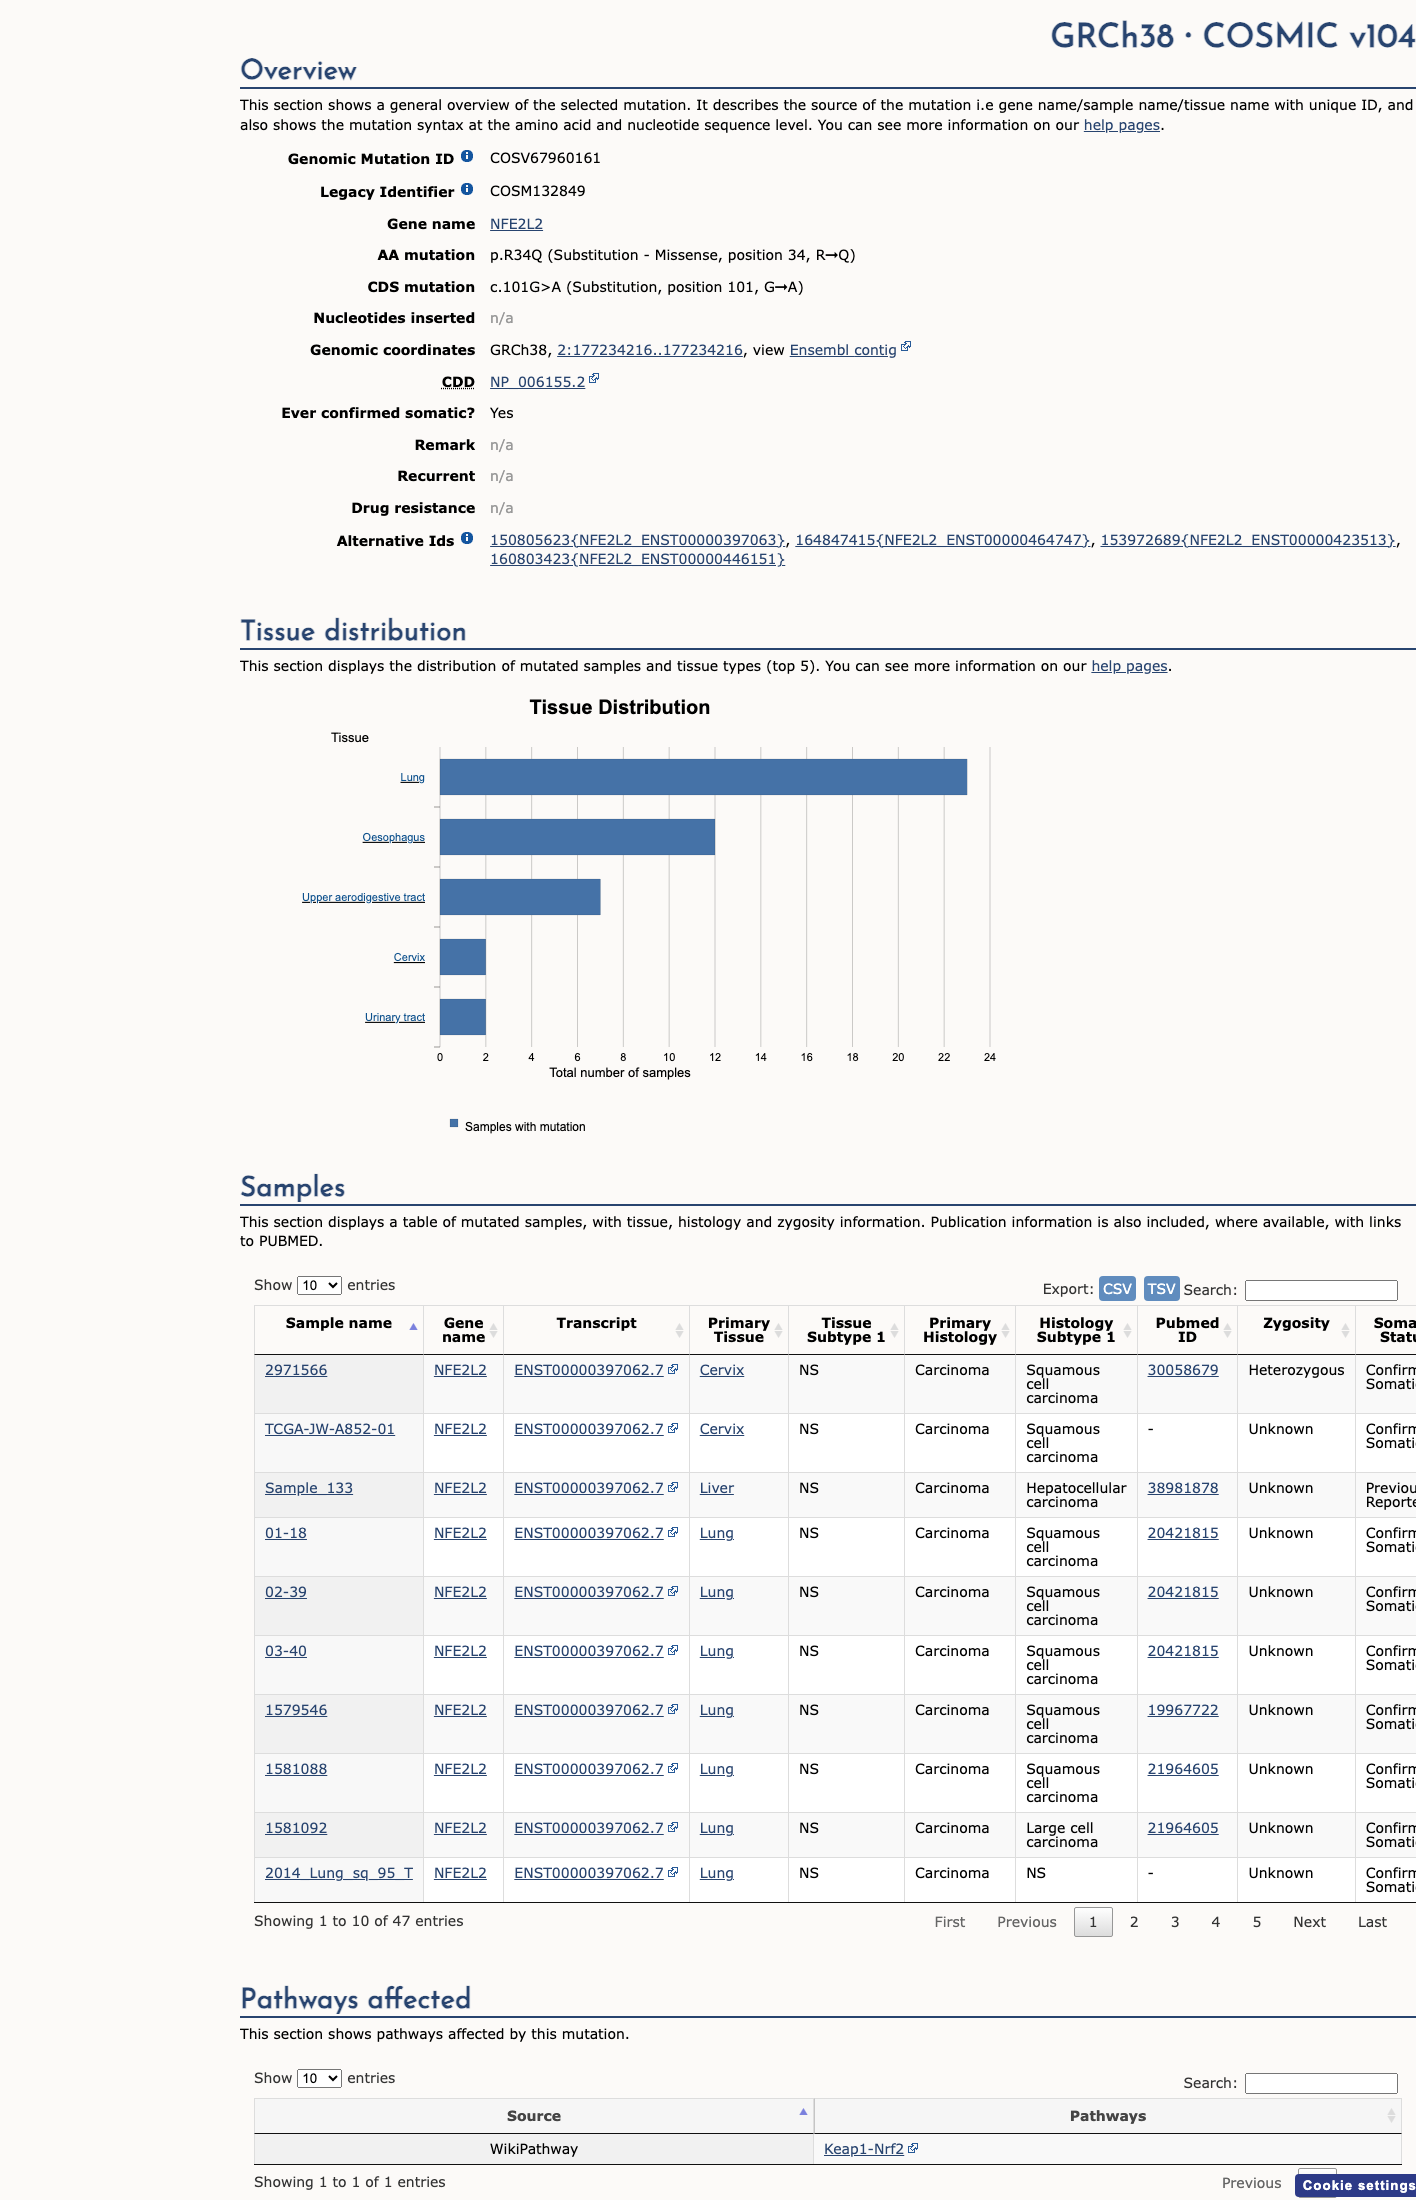Click the transcript external link icon in row TCGA-JW-A852-01
The width and height of the screenshot is (1416, 2200).
click(673, 1428)
